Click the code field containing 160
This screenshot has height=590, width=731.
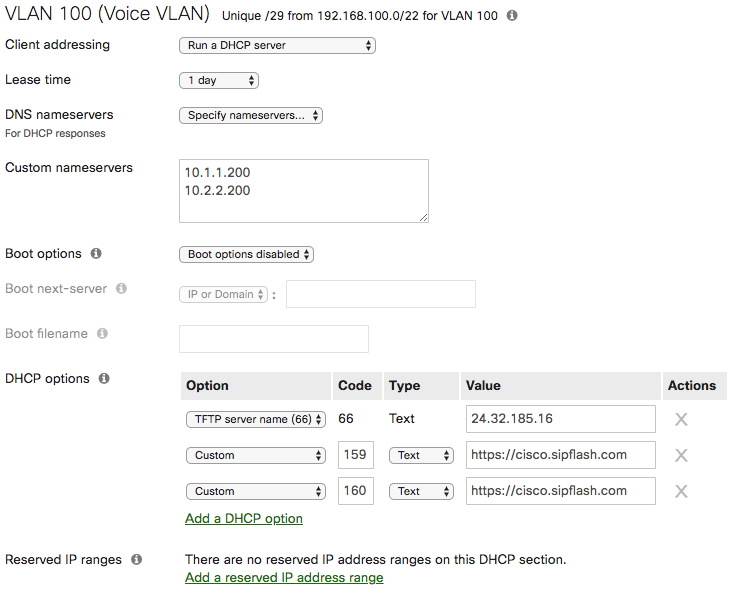[x=356, y=491]
